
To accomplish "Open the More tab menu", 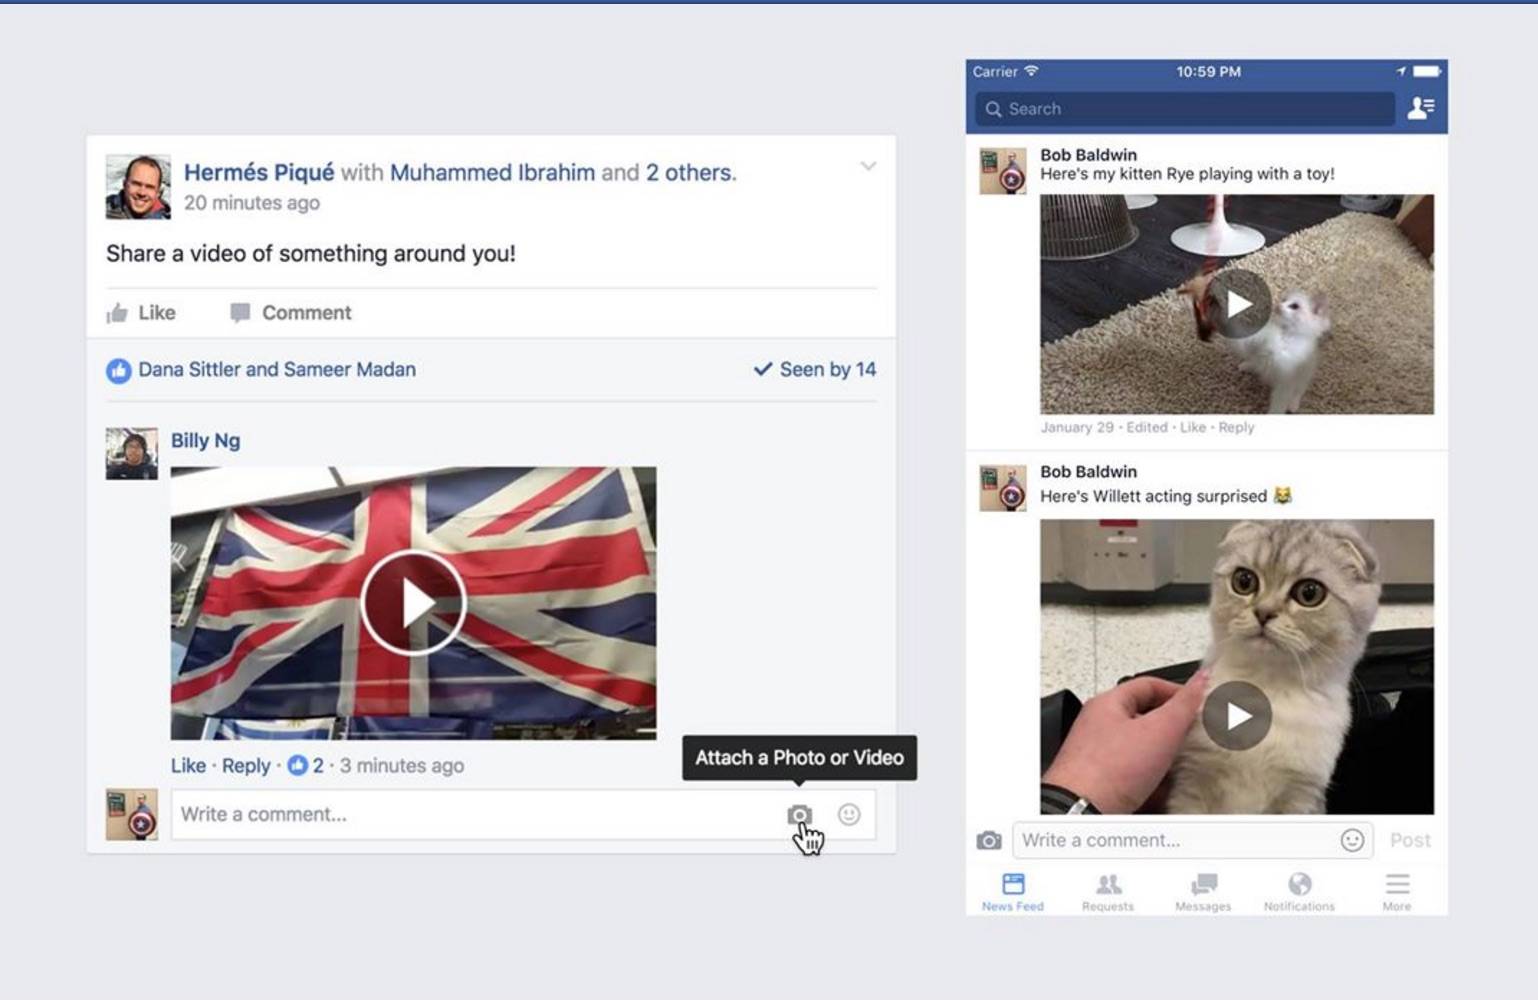I will [1397, 892].
